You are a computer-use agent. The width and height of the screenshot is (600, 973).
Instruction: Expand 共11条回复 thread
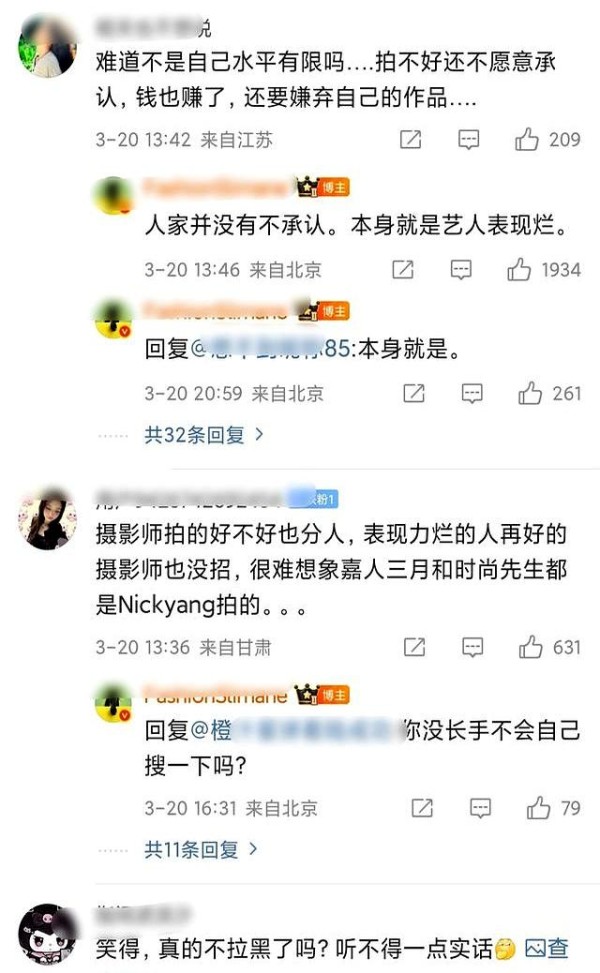point(201,849)
